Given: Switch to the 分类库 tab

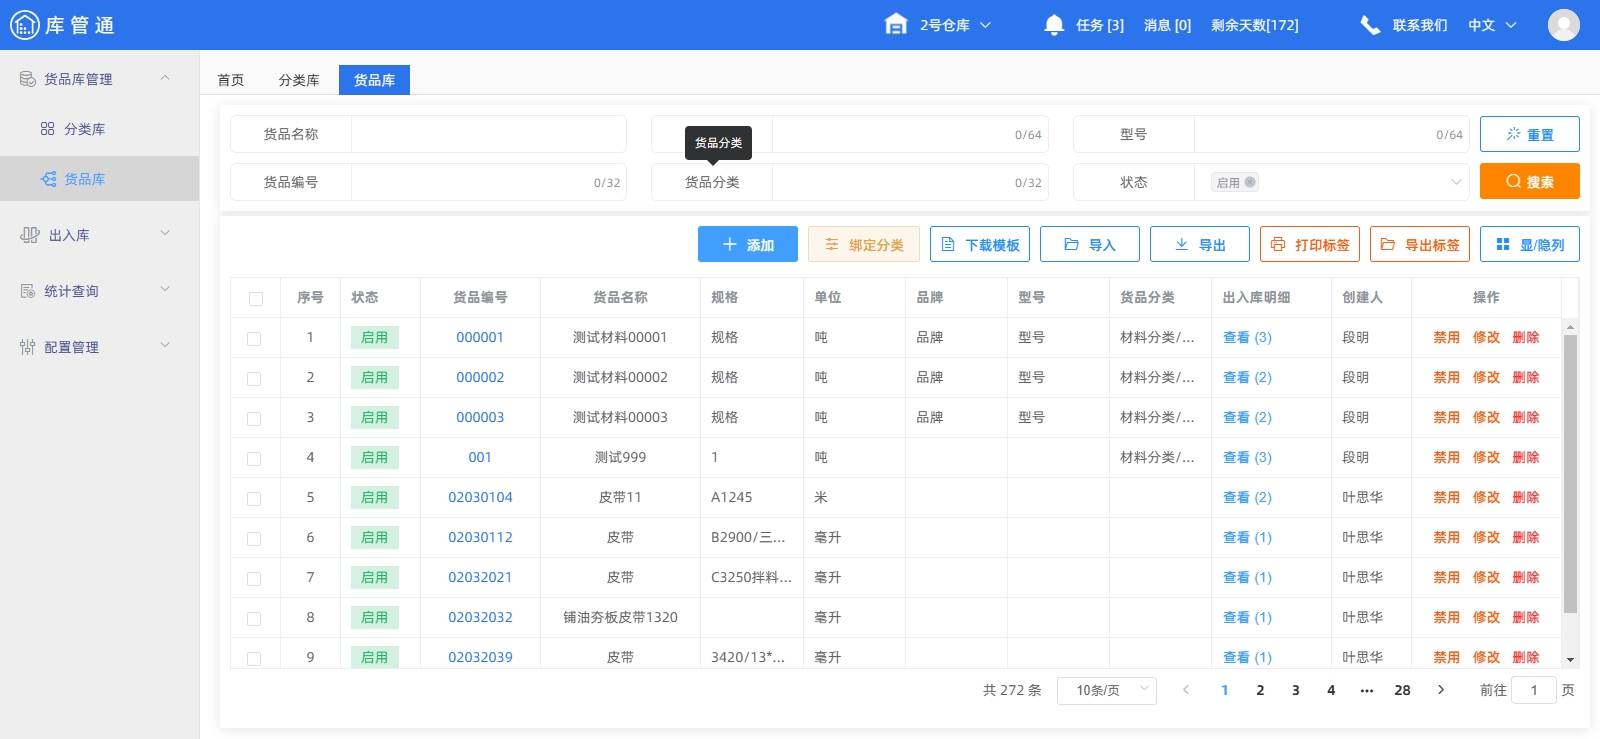Looking at the screenshot, I should (x=299, y=80).
